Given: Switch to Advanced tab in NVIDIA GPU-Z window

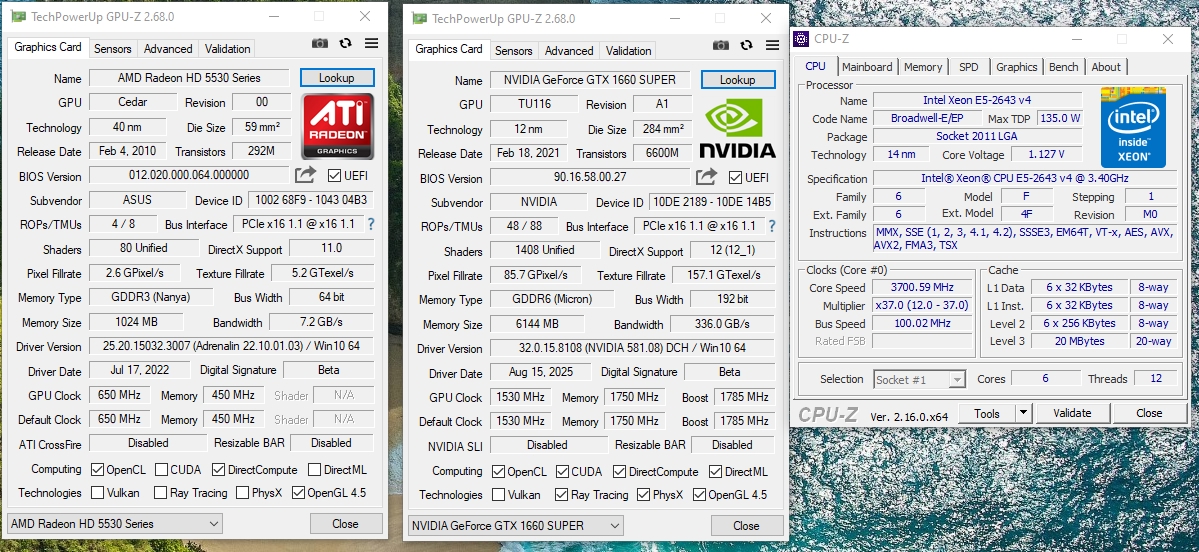Looking at the screenshot, I should [x=569, y=50].
